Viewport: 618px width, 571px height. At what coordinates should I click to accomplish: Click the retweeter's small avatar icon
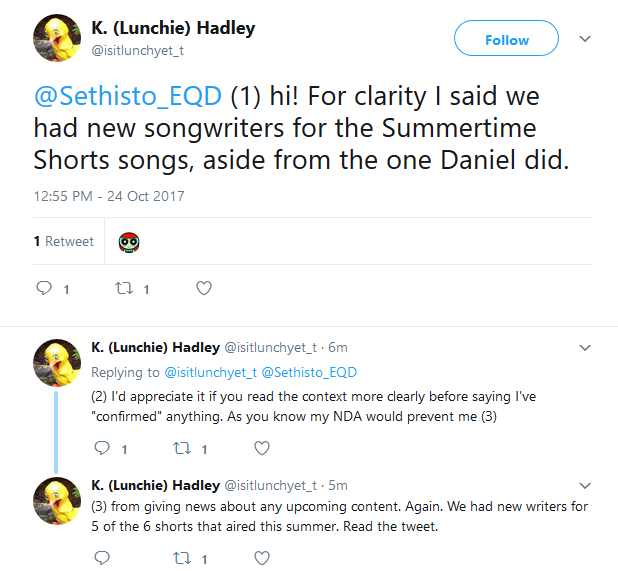pyautogui.click(x=128, y=241)
